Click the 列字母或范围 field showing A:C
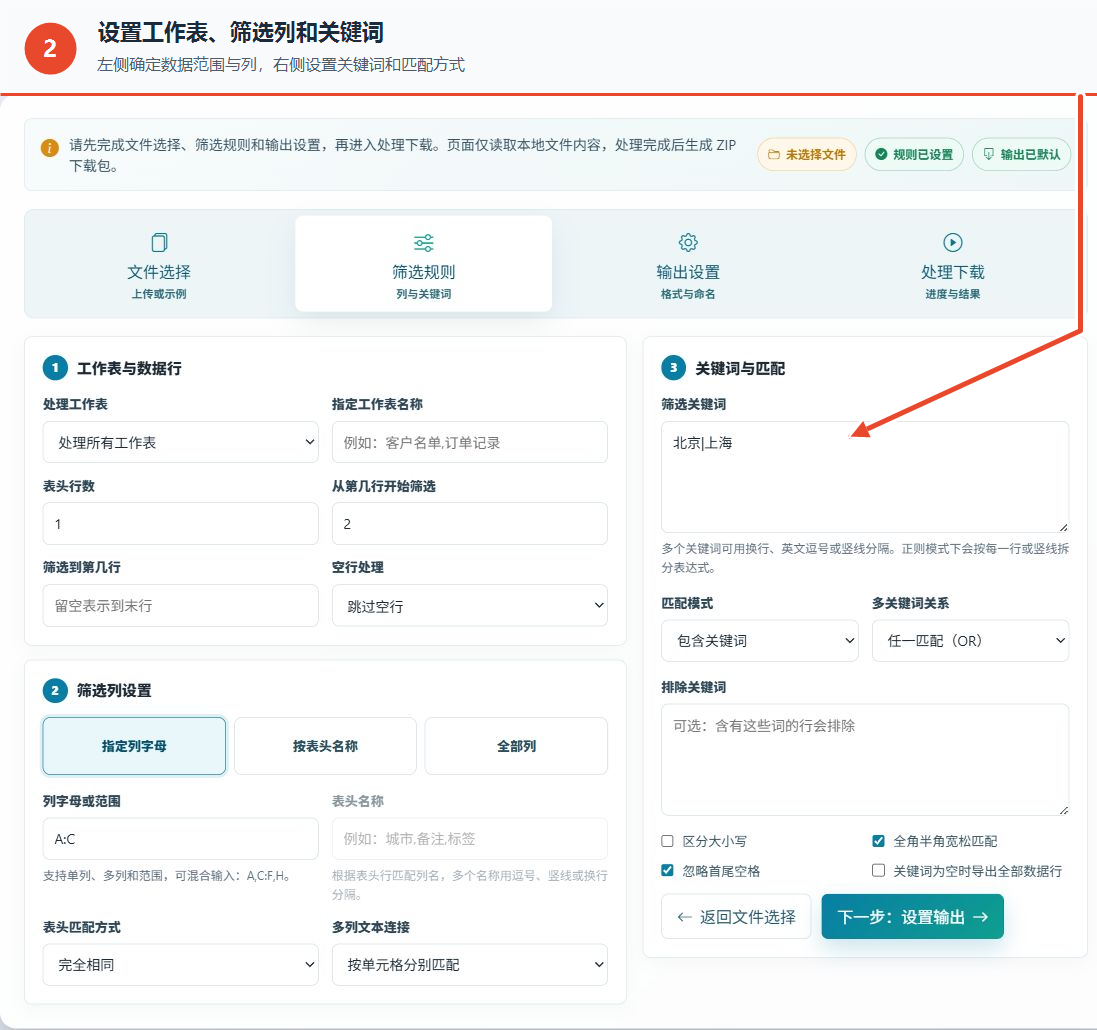Screen dimensions: 1097x1030 coord(181,839)
